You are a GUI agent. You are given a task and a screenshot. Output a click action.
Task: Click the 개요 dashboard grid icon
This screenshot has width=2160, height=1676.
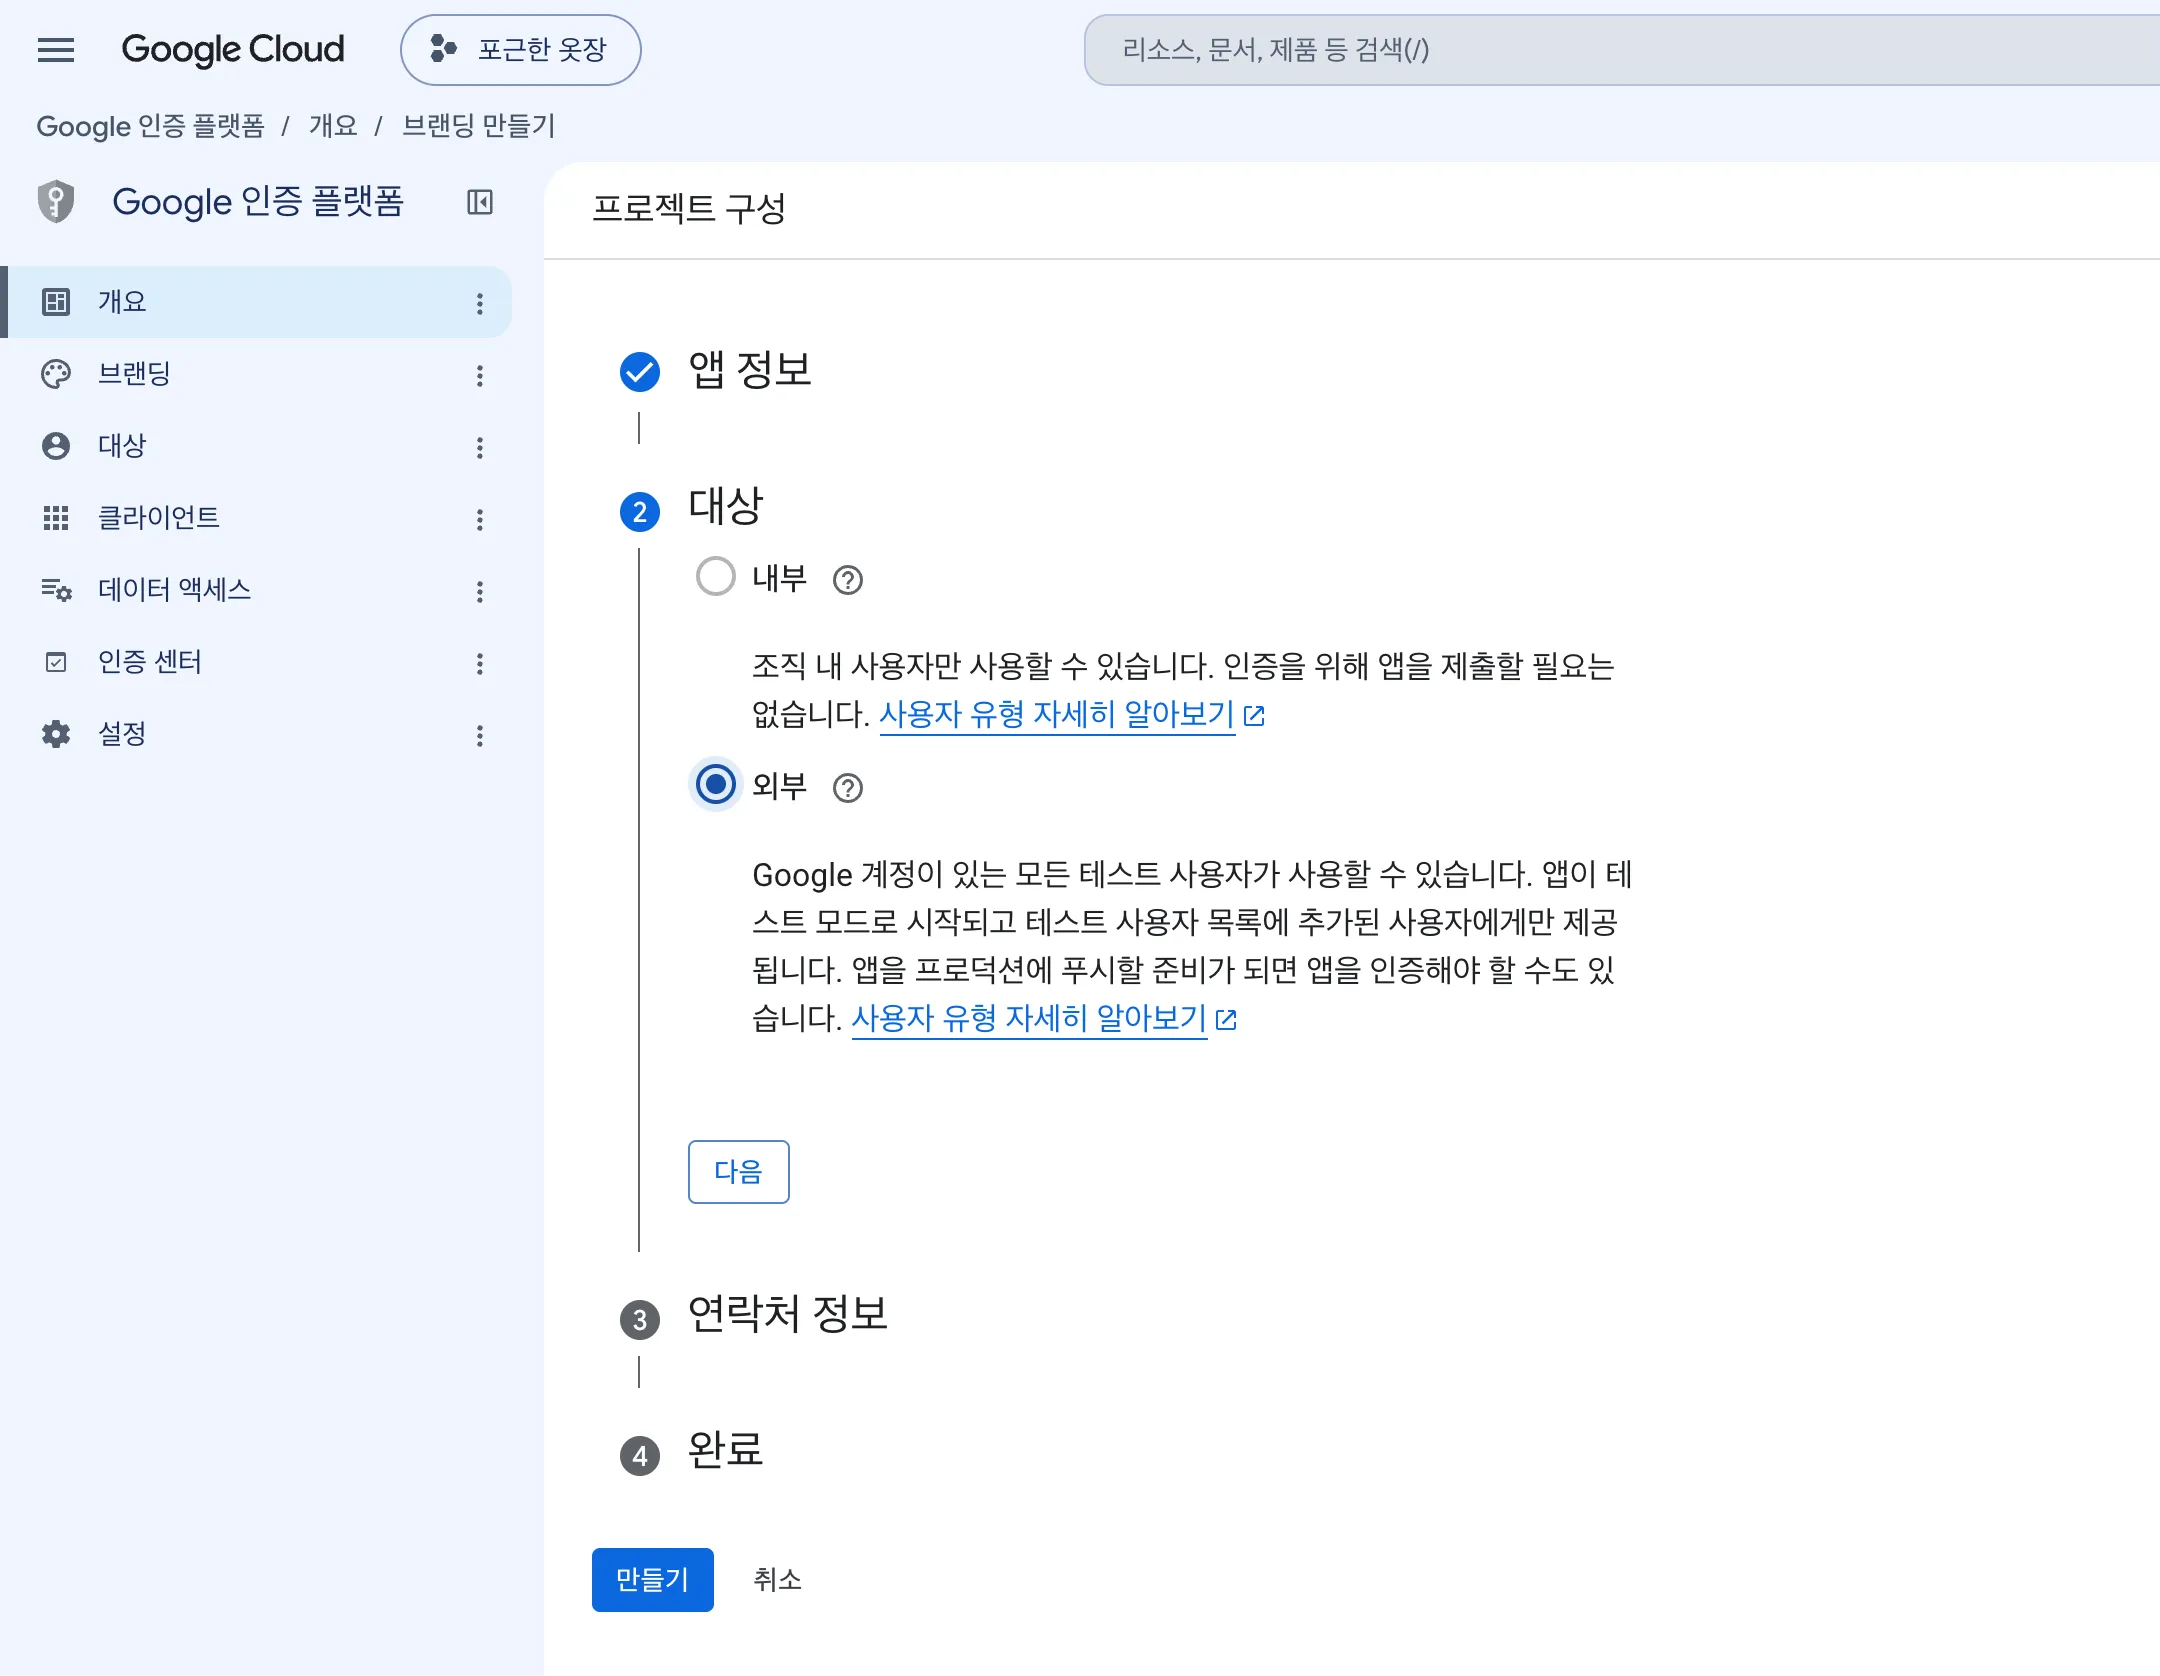click(x=56, y=302)
